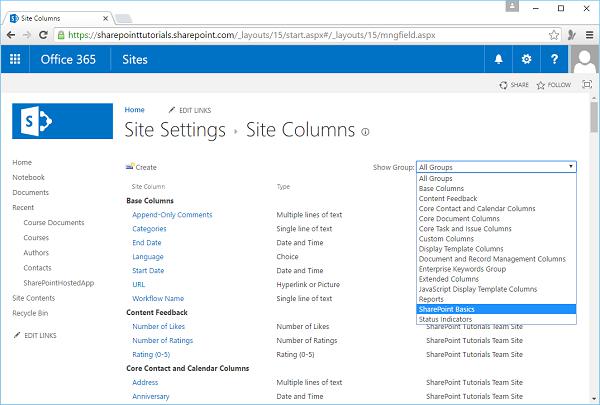This screenshot has height=405, width=600.
Task: Toggle focus on content icon
Action: pos(587,85)
